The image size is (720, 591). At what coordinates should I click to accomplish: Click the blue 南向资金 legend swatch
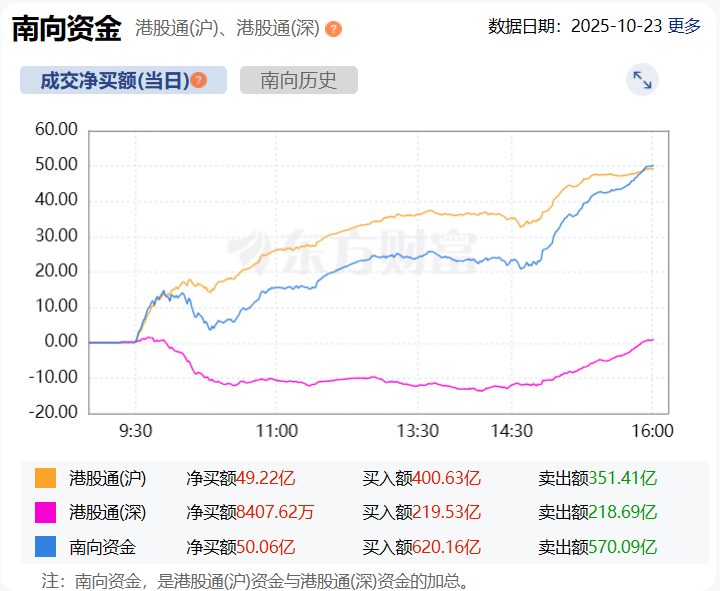coord(46,547)
